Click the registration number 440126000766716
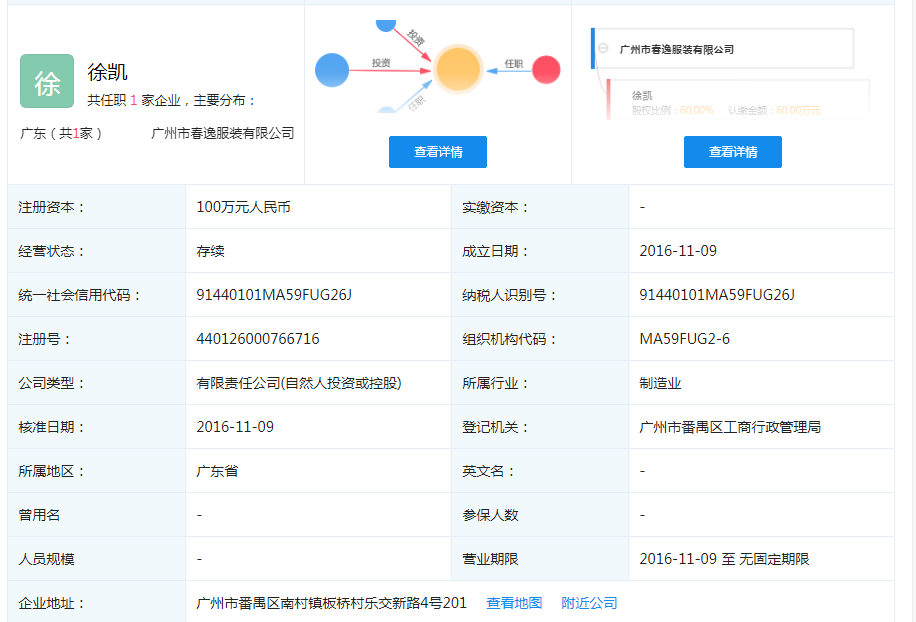Image resolution: width=916 pixels, height=622 pixels. pyautogui.click(x=258, y=339)
